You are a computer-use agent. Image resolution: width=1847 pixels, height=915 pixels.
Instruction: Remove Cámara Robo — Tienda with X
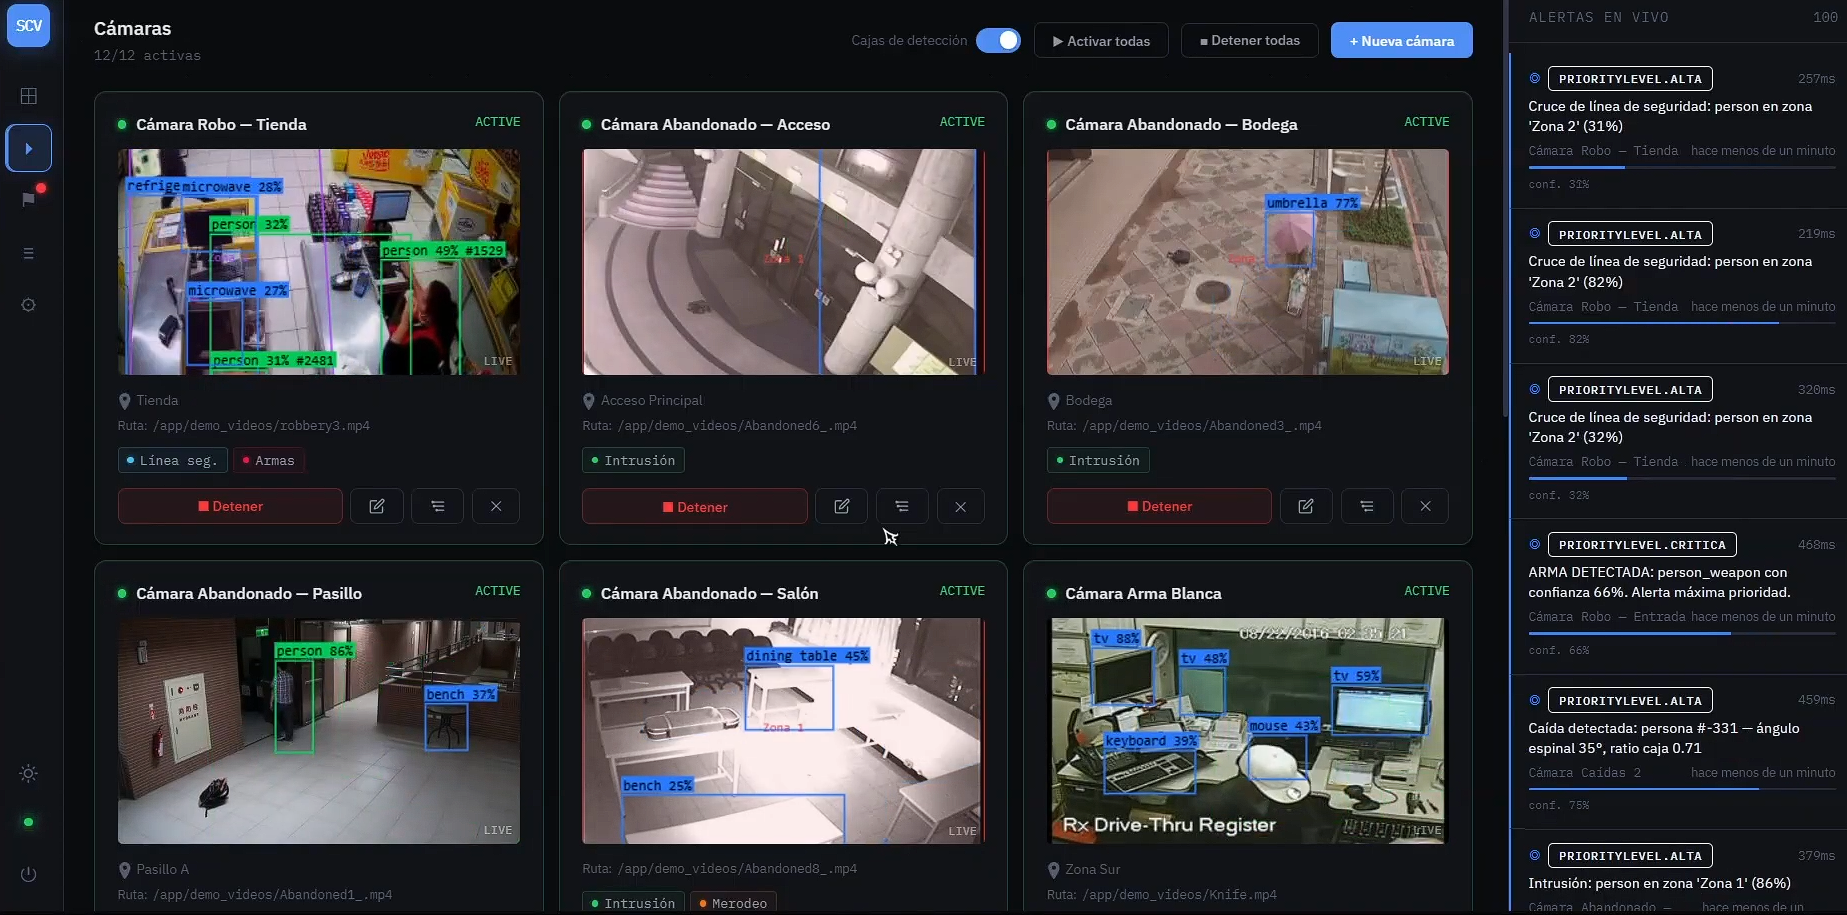pyautogui.click(x=496, y=506)
